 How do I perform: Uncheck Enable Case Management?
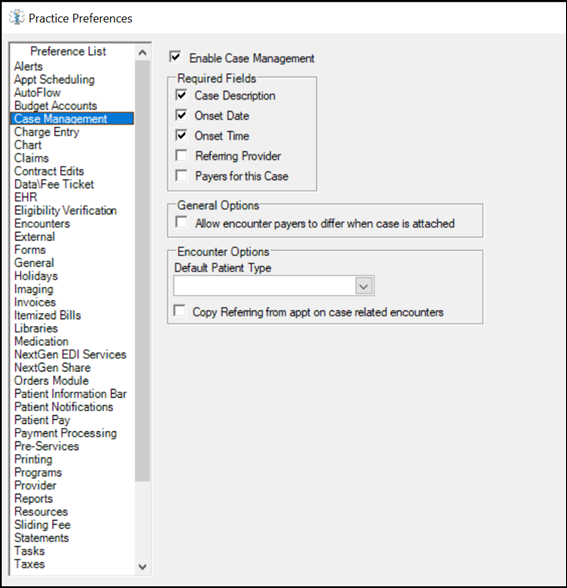tap(176, 57)
